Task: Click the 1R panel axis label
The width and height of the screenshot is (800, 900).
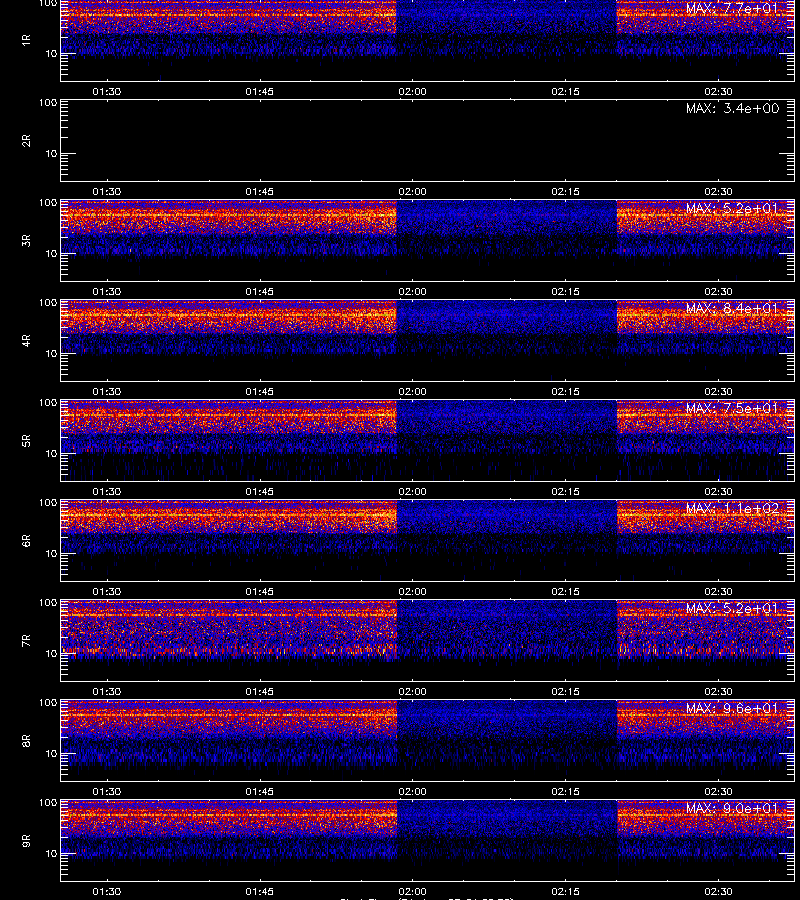Action: (26, 40)
